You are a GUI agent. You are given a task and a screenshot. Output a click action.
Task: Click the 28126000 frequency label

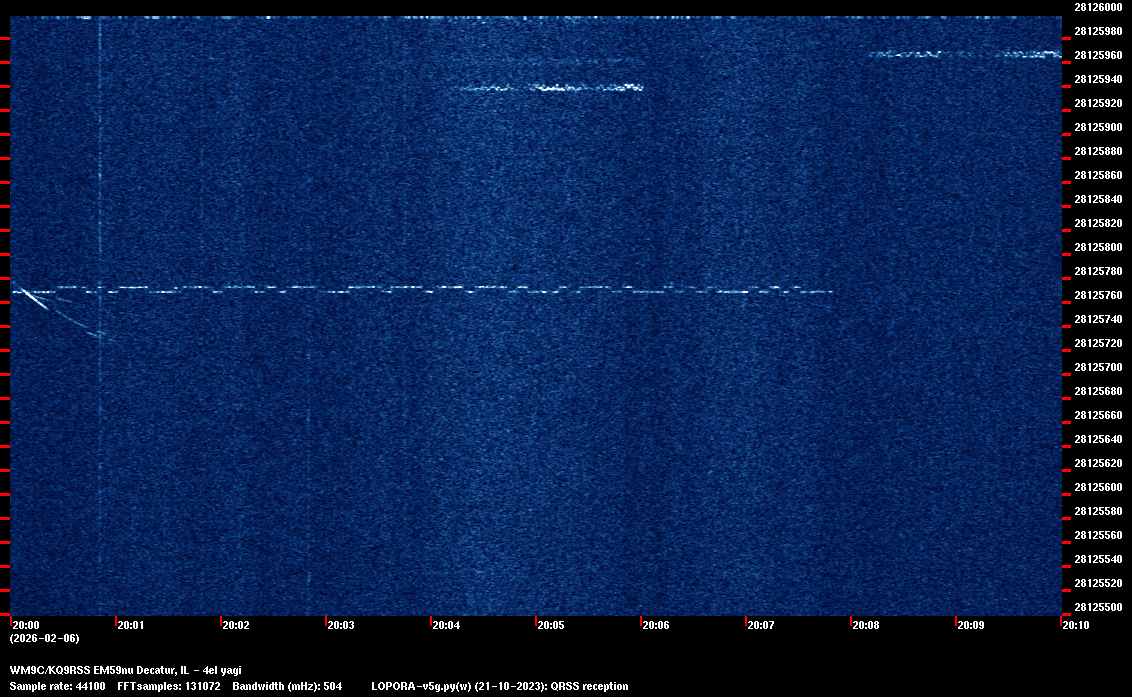1097,7
